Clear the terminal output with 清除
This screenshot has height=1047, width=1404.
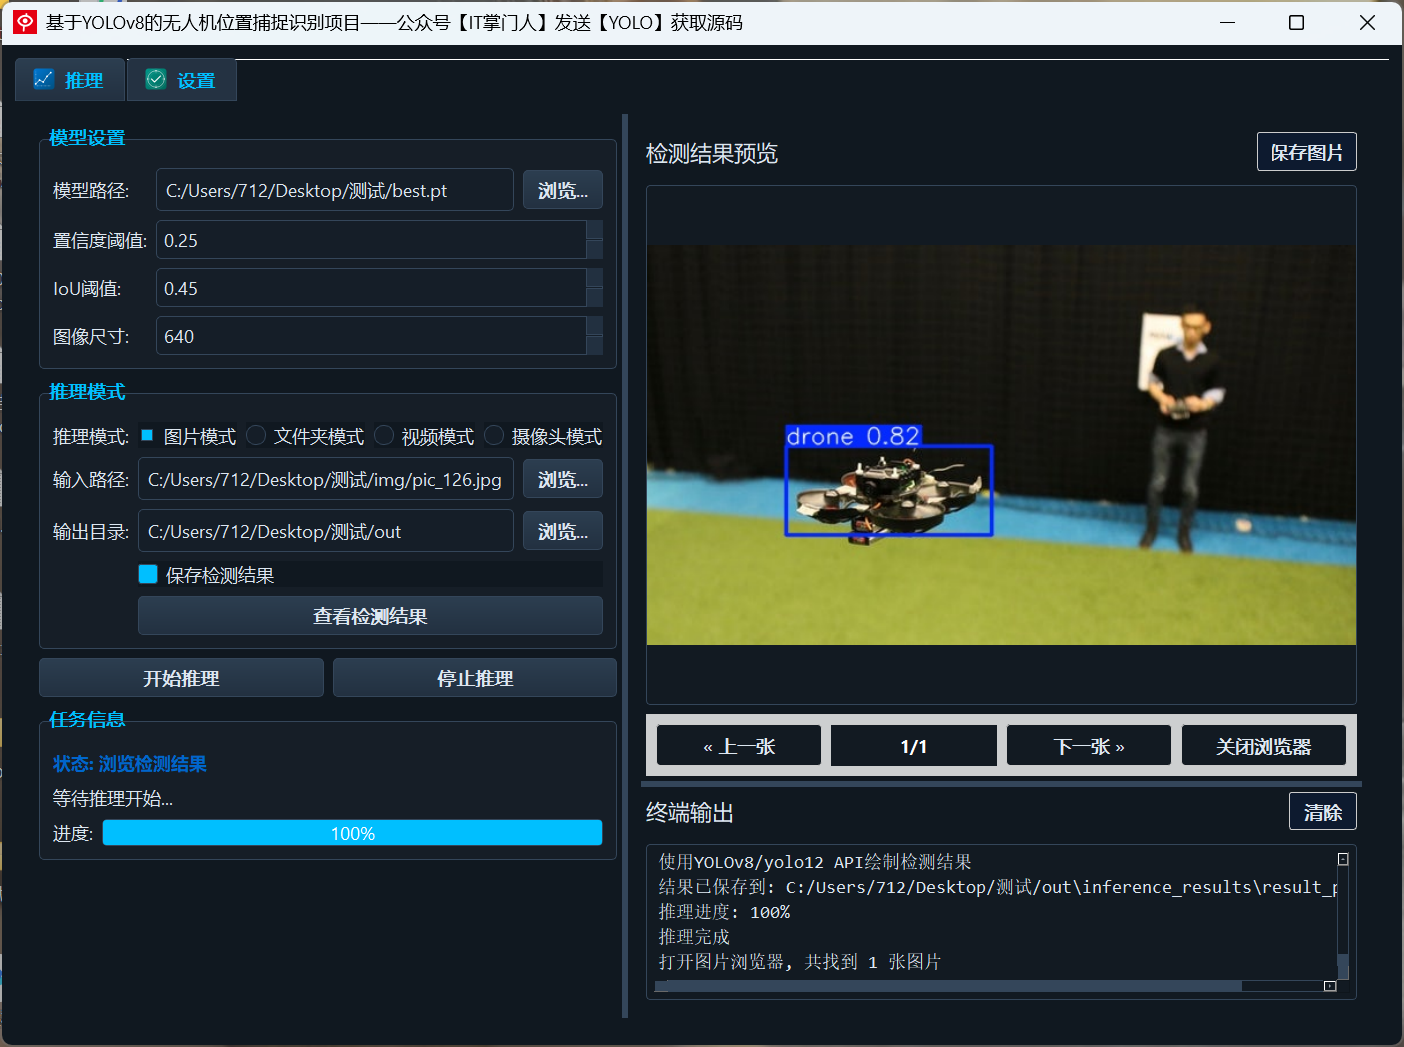(x=1323, y=812)
